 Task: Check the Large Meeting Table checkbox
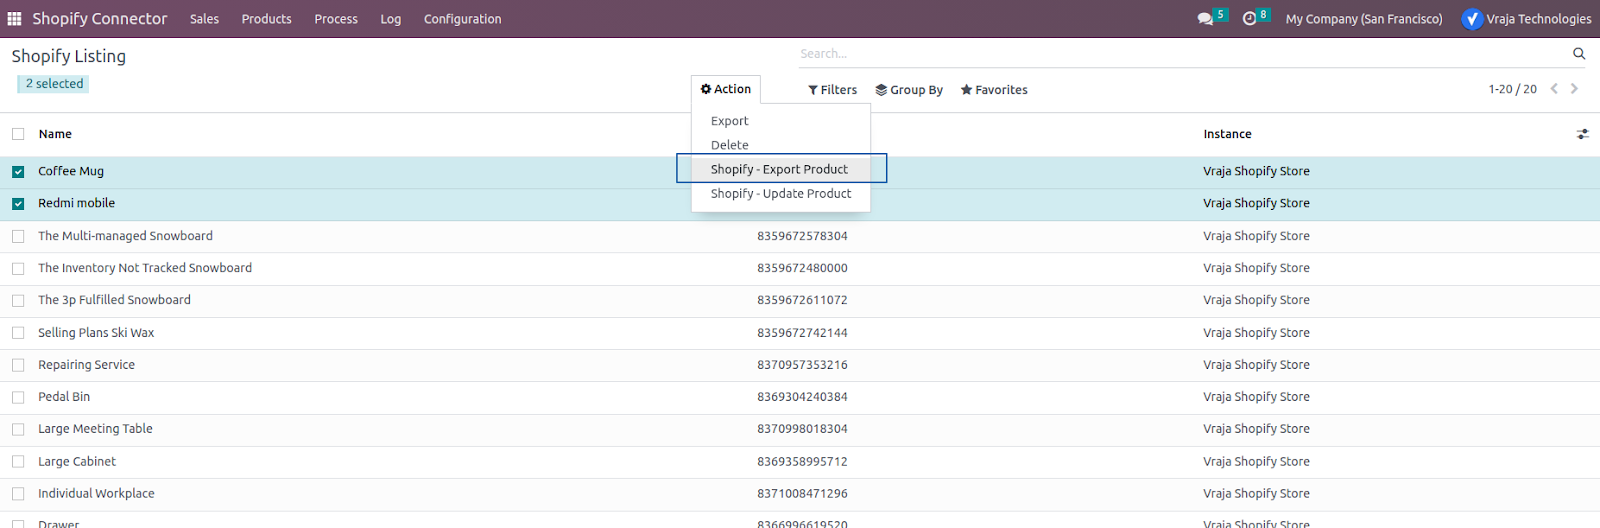tap(18, 430)
